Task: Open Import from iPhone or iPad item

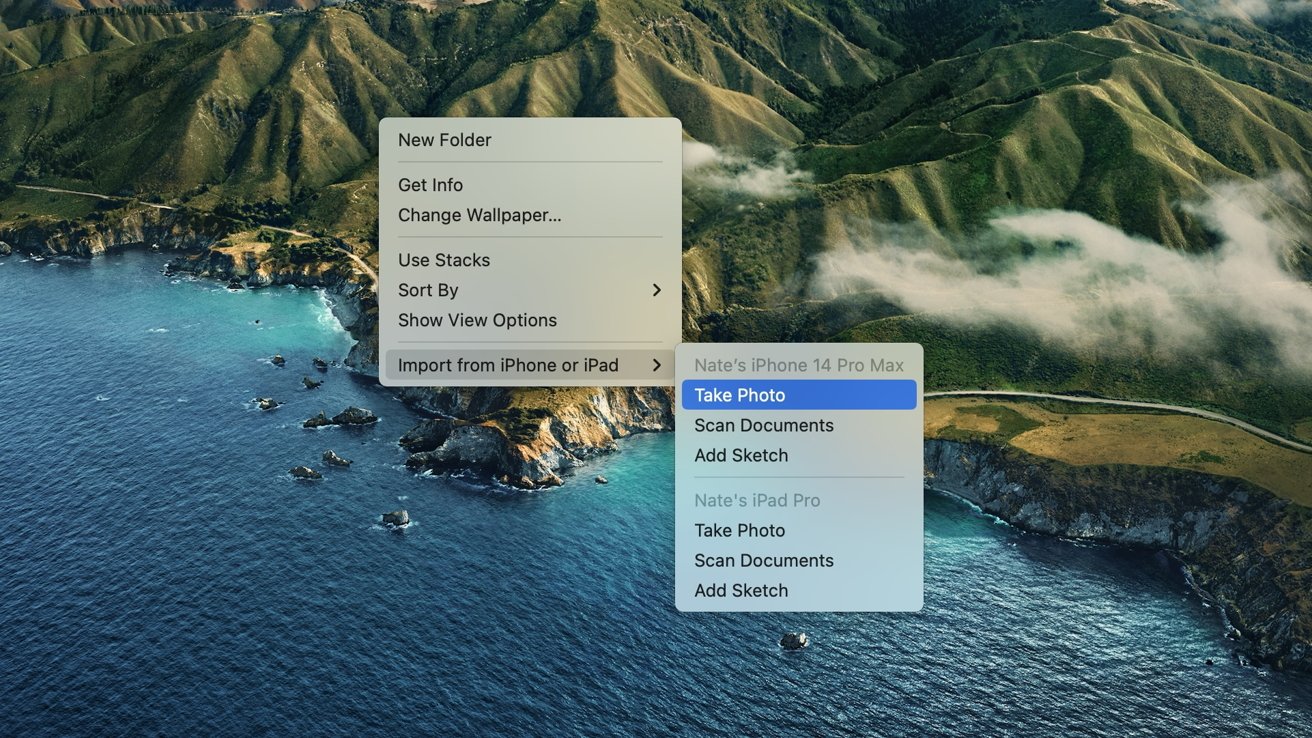Action: pyautogui.click(x=508, y=365)
